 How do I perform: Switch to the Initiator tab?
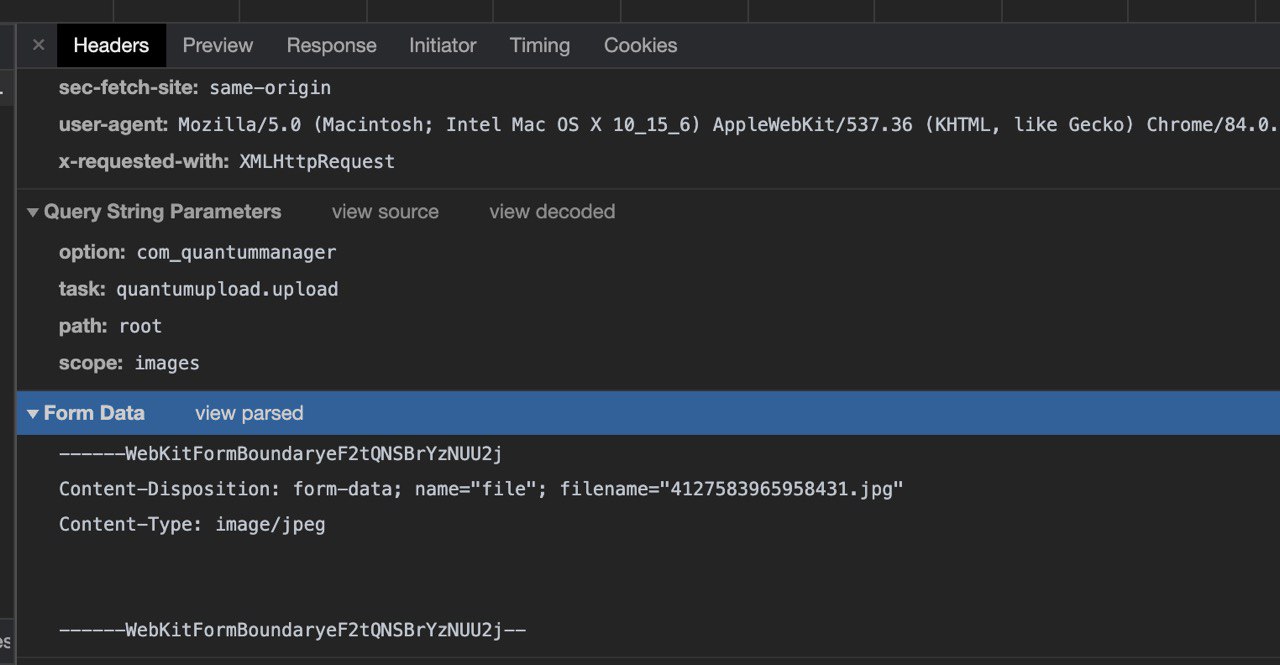click(x=442, y=45)
